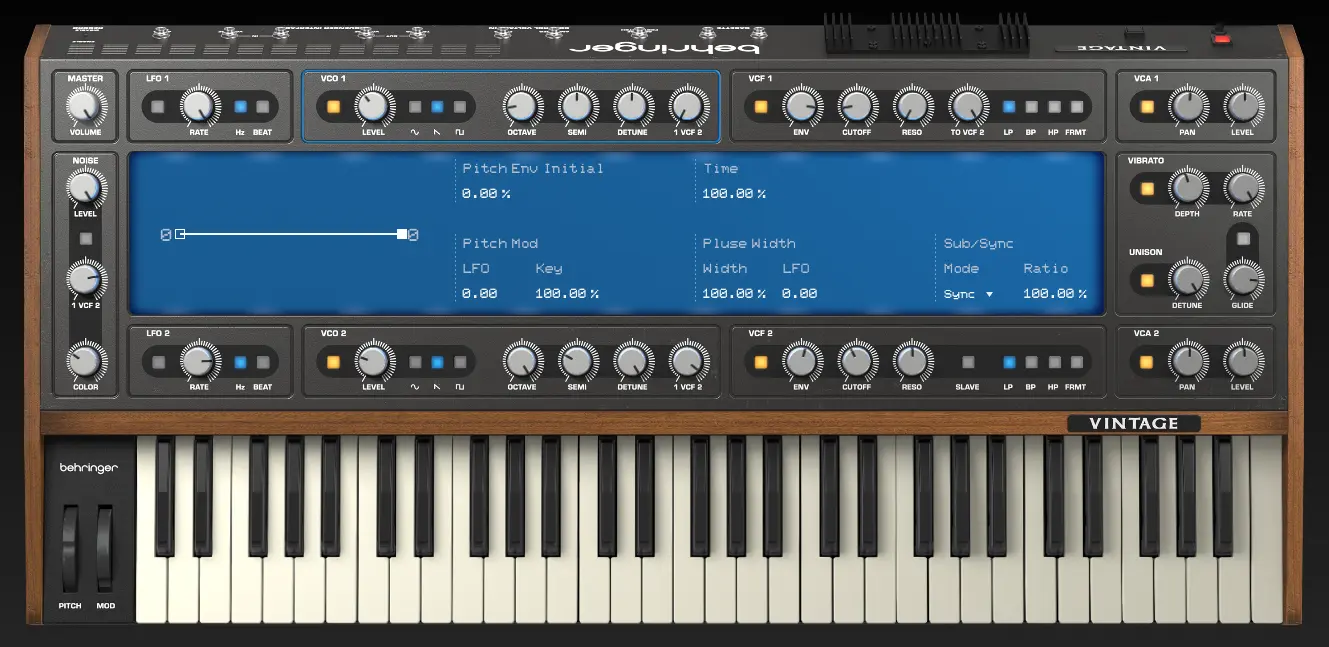Set LFO 2 rate mode to Hz
The width and height of the screenshot is (1329, 647).
click(240, 362)
